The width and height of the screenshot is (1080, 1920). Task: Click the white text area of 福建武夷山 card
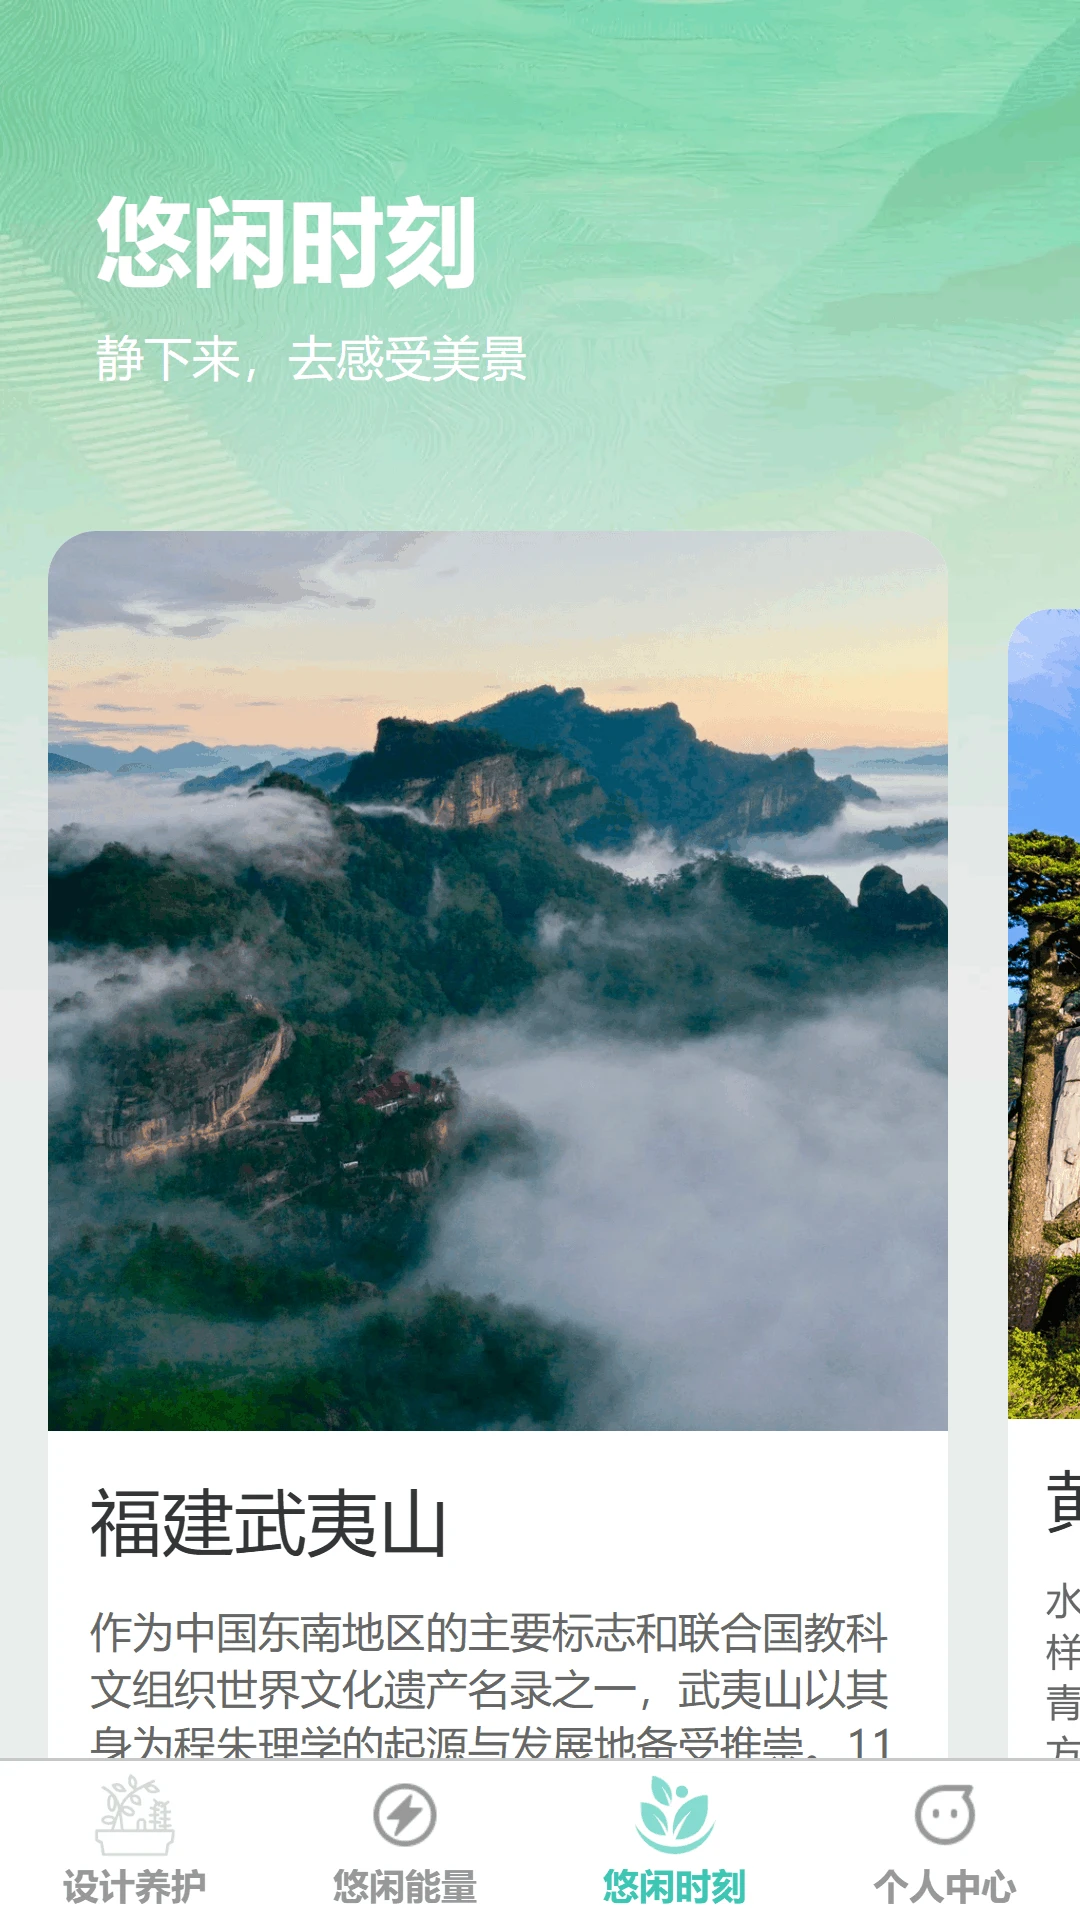click(498, 1595)
